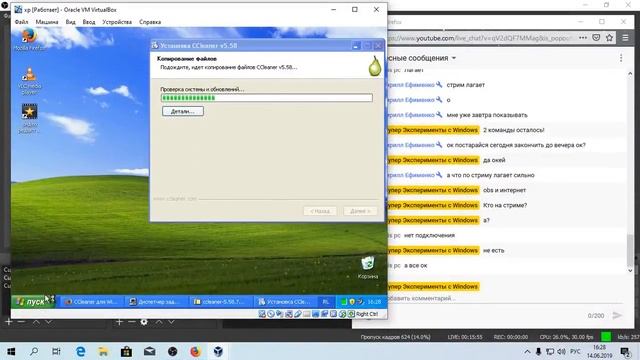Screen dimensions: 640x360
Task: Open the VLC media player desktop shortcut
Action: pos(29,81)
